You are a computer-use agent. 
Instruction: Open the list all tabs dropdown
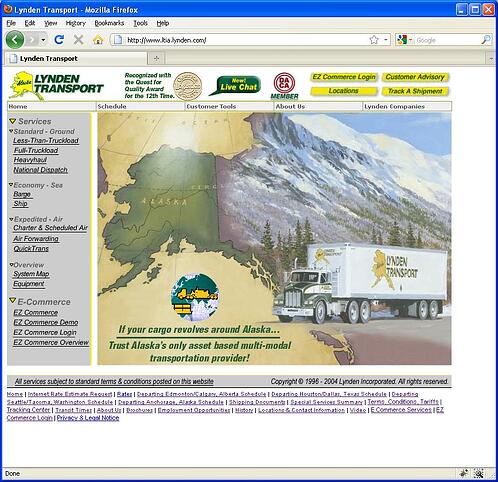pyautogui.click(x=491, y=59)
